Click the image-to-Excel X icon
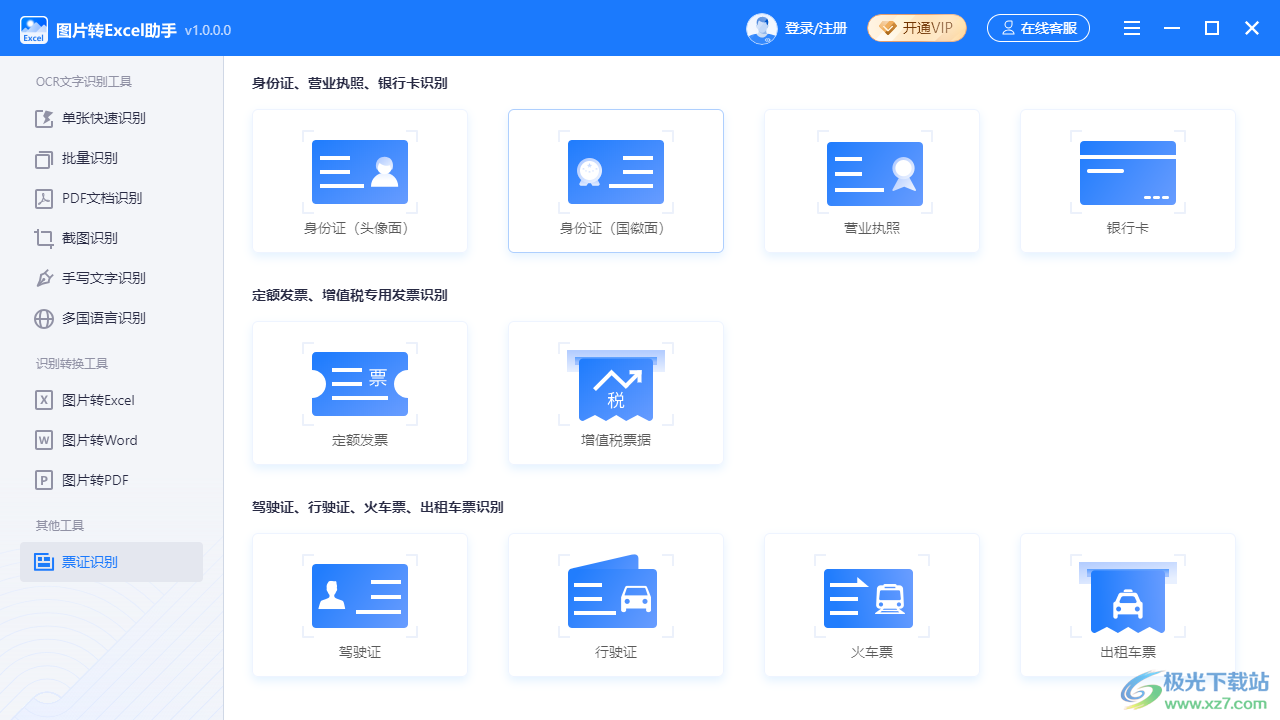This screenshot has height=720, width=1280. coord(44,400)
